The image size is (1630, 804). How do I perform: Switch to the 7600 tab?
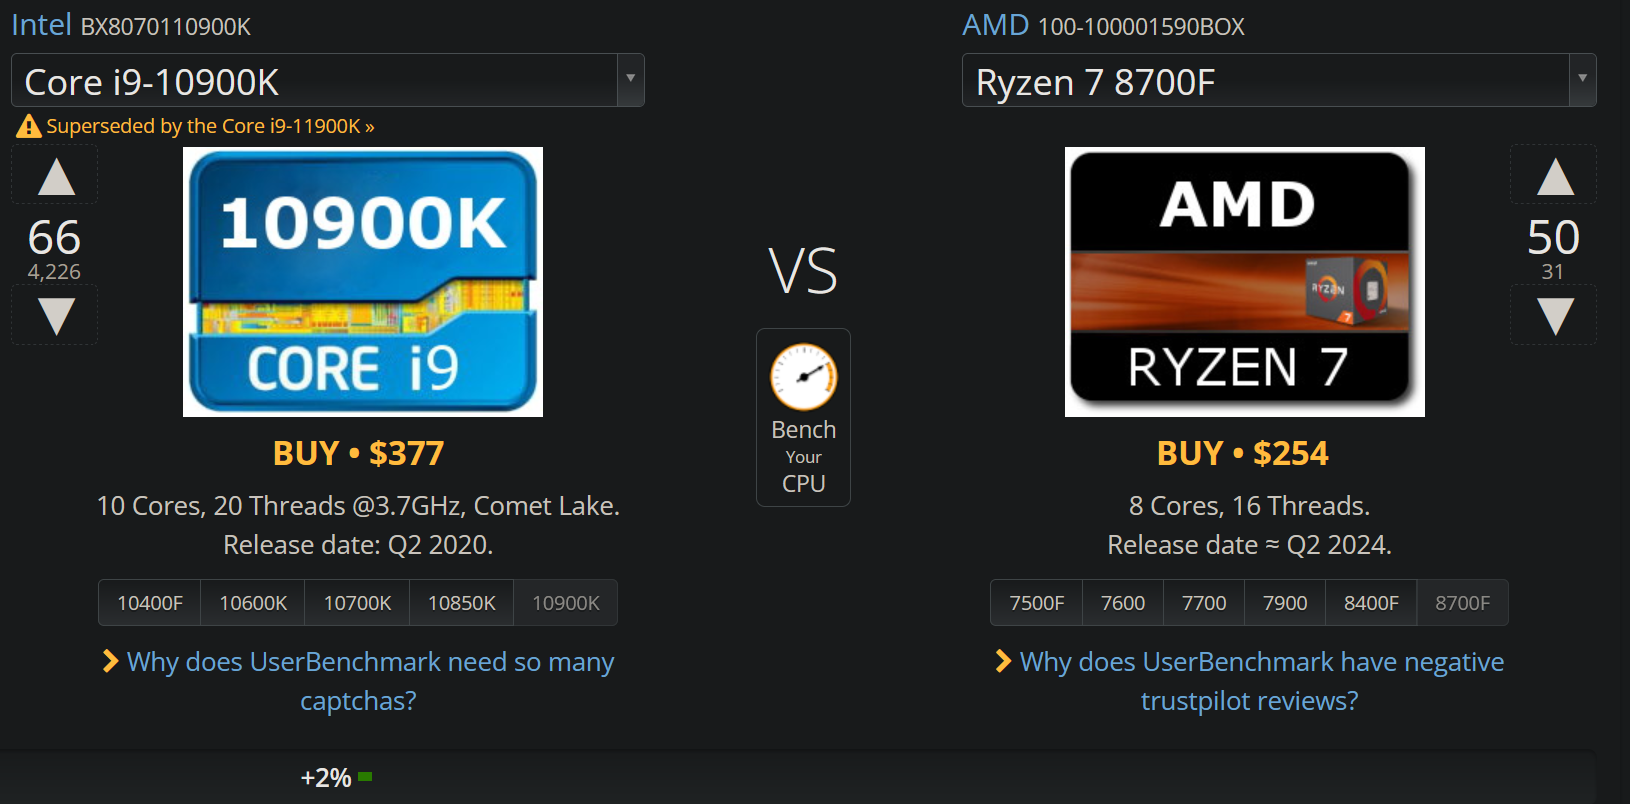1123,603
